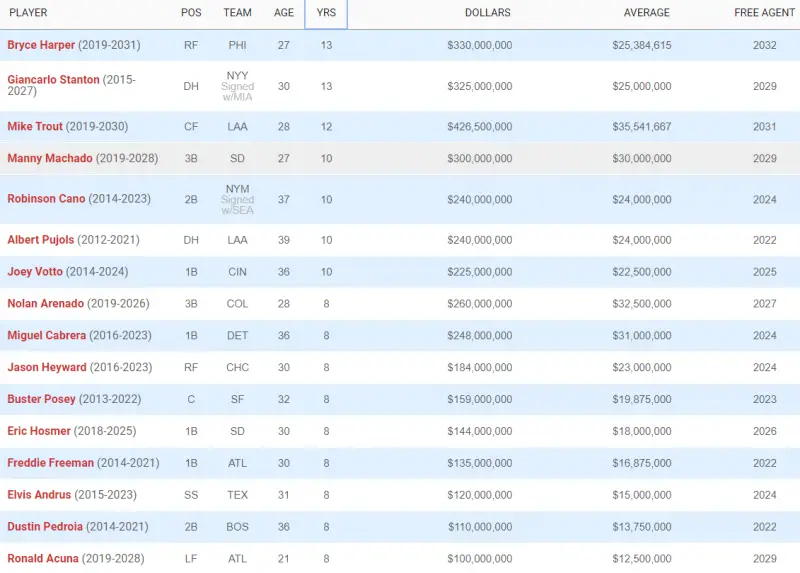Image resolution: width=800 pixels, height=573 pixels.
Task: Sort table by AGE column header
Action: [x=284, y=13]
